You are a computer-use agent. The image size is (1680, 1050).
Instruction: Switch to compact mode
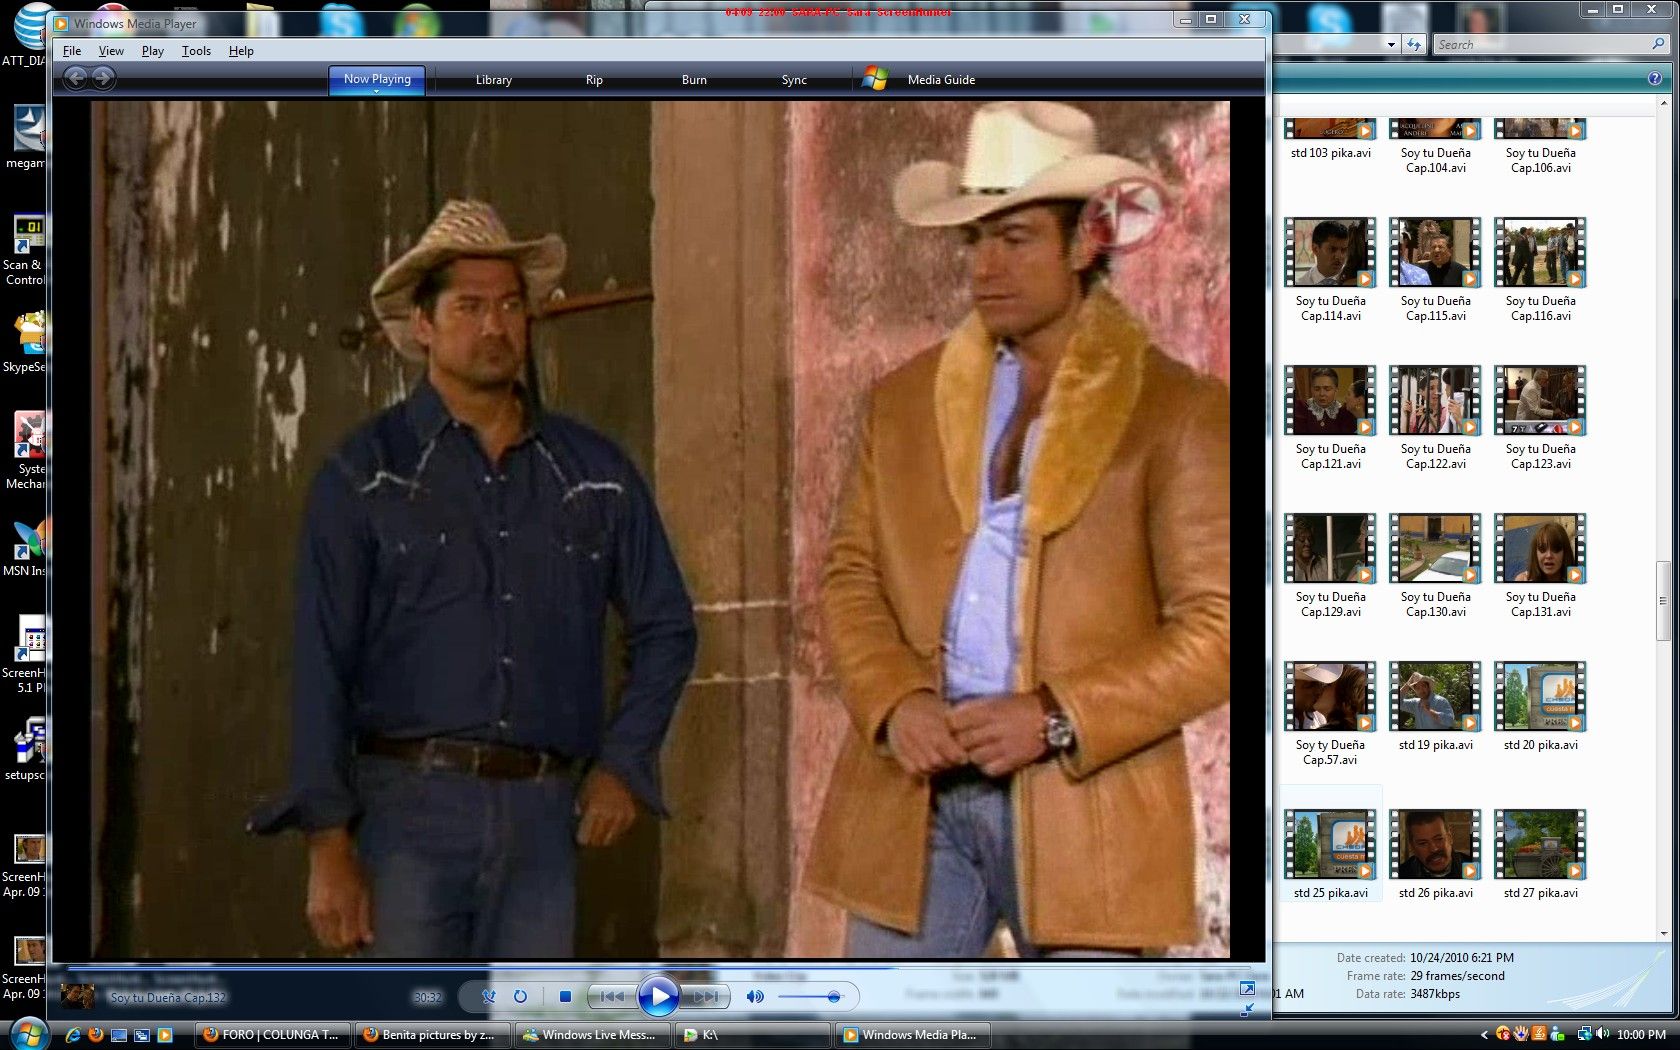click(x=1247, y=1009)
